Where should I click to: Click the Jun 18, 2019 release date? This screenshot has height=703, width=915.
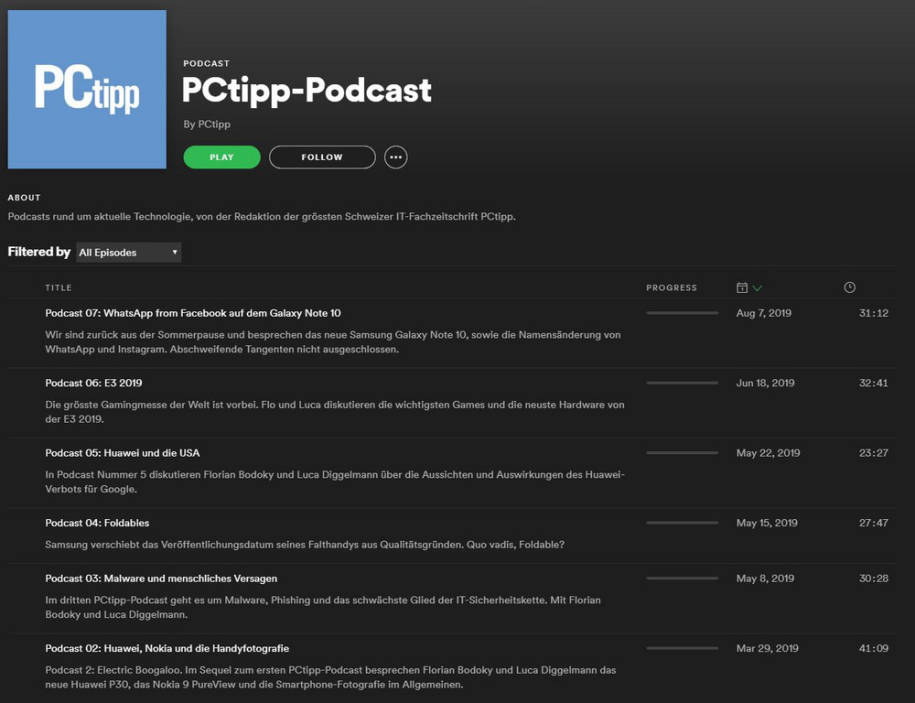coord(766,383)
